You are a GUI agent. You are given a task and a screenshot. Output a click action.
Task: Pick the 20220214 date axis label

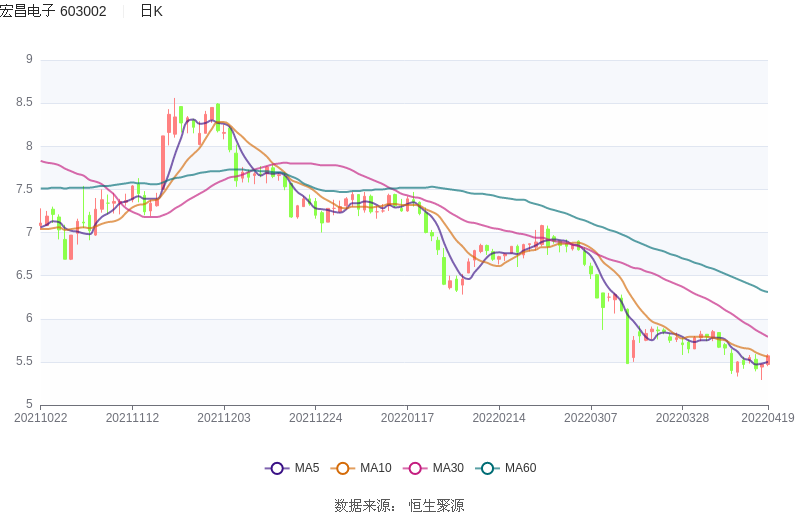pos(498,418)
